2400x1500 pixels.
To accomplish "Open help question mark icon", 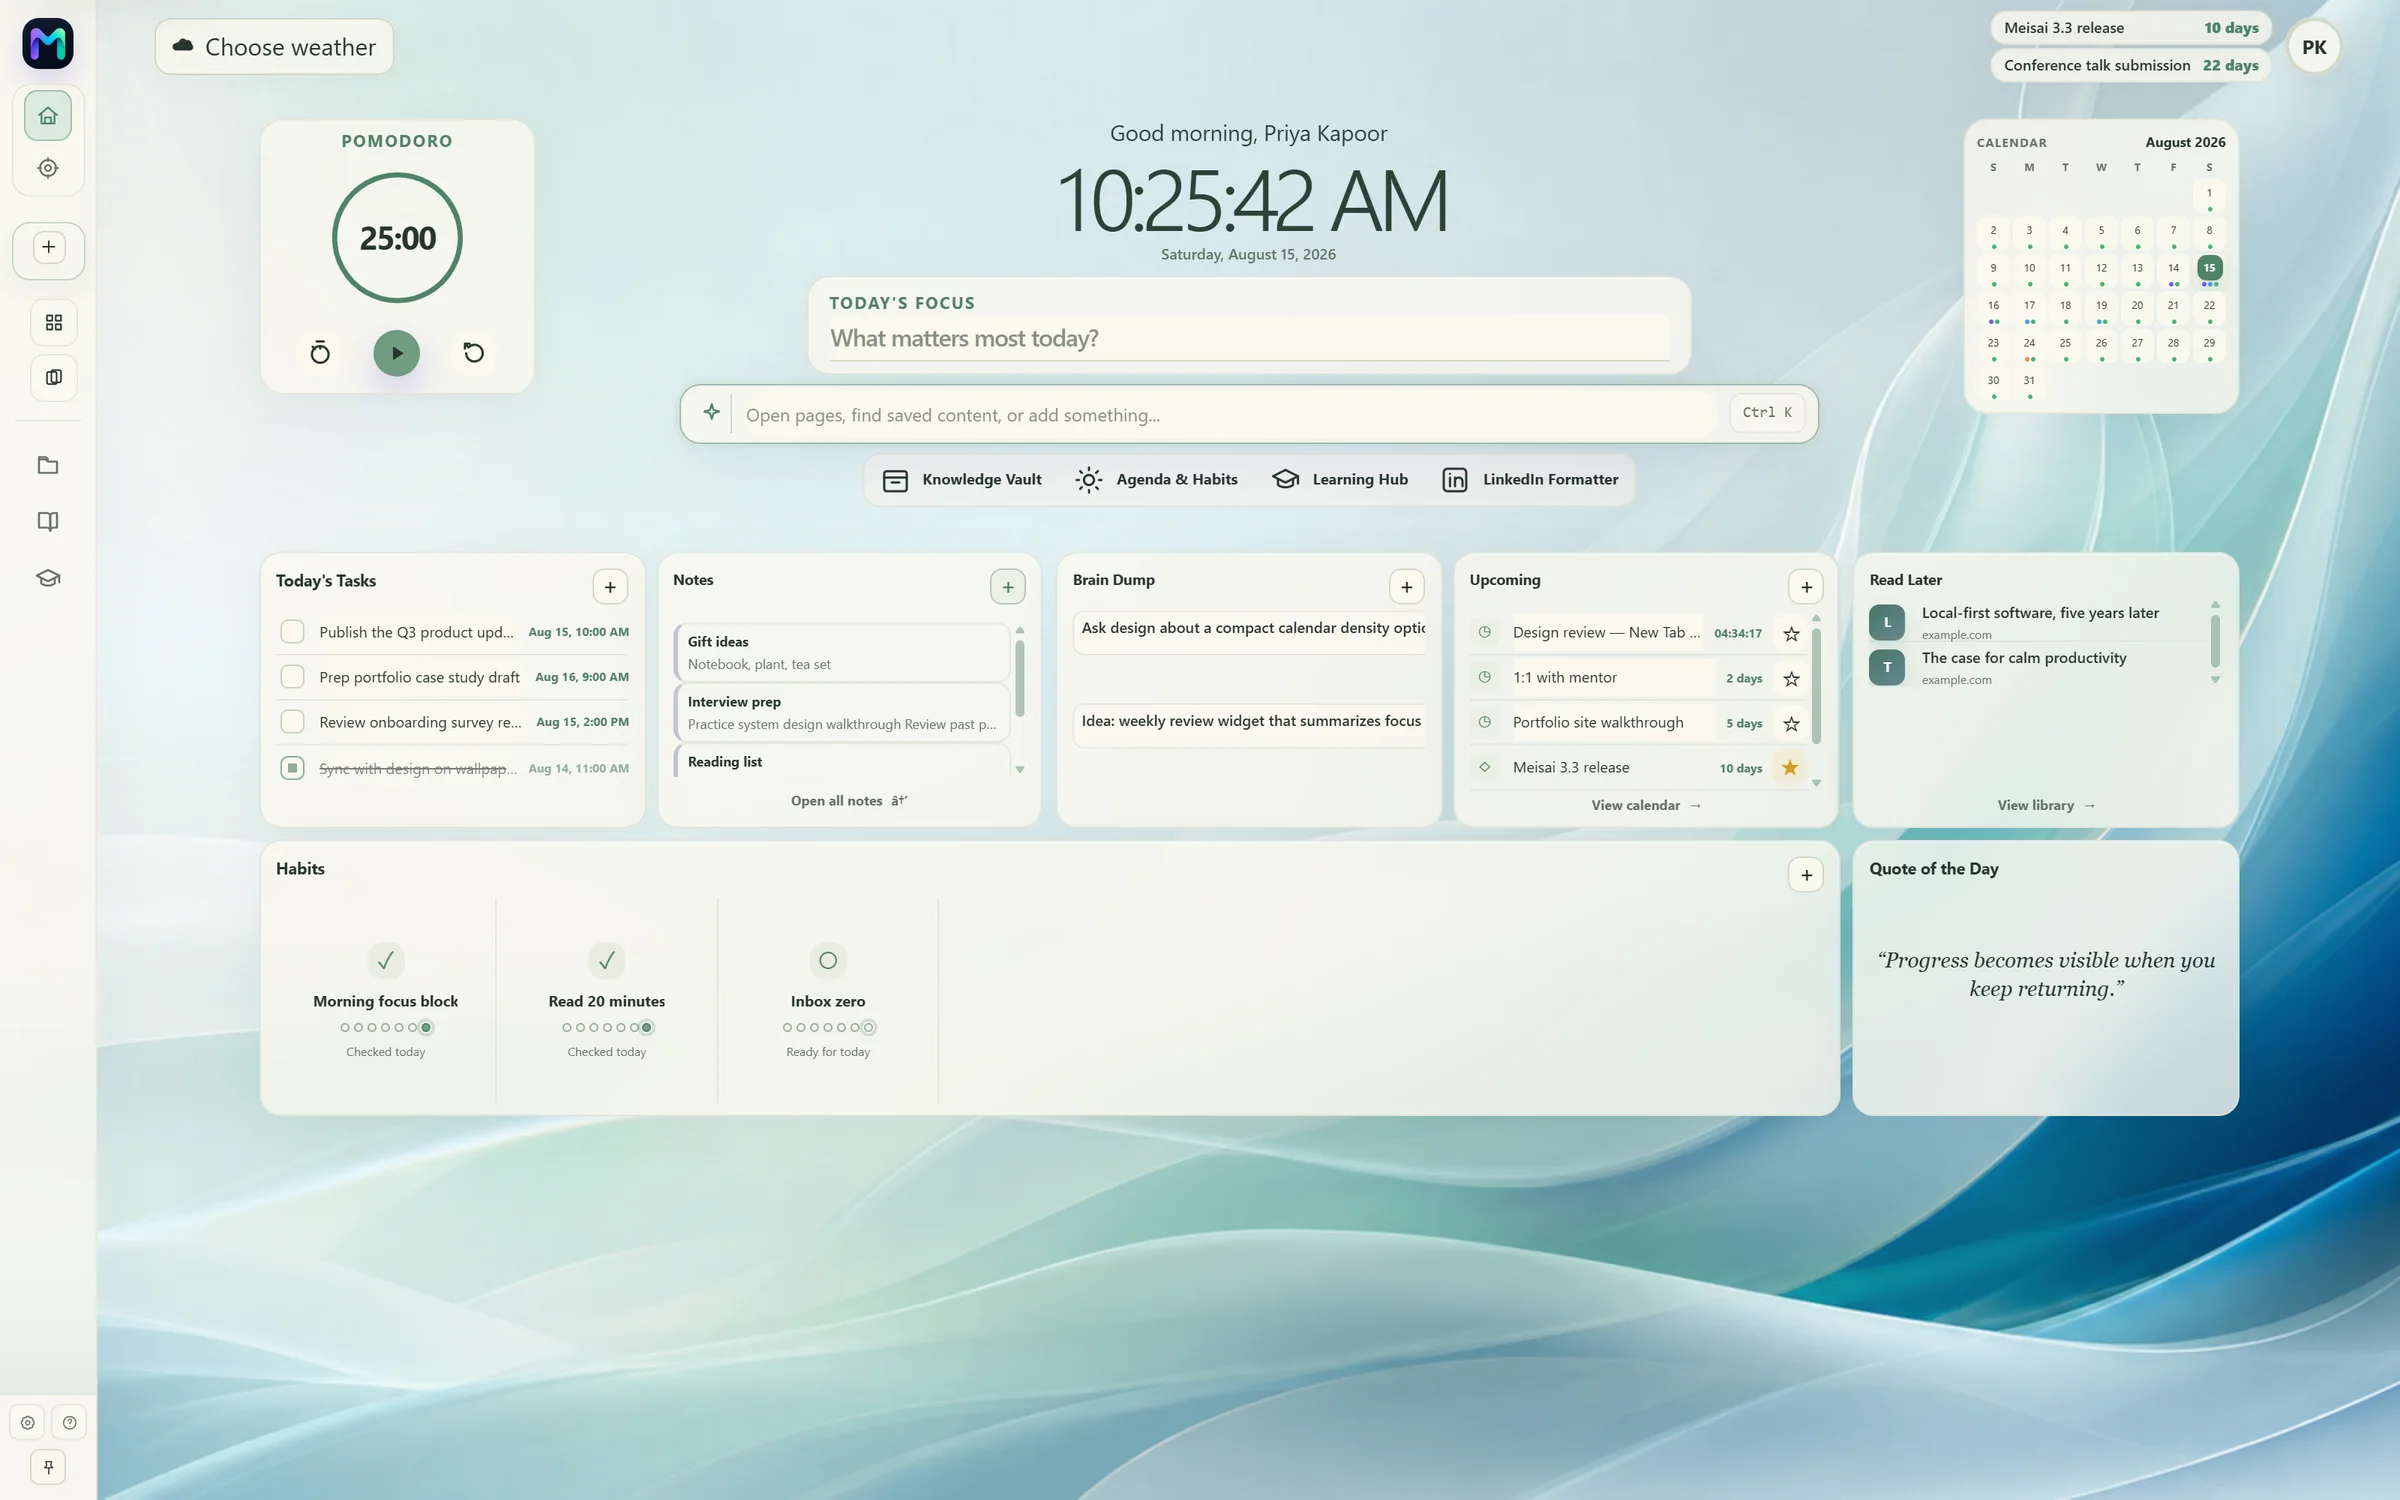I will 69,1422.
